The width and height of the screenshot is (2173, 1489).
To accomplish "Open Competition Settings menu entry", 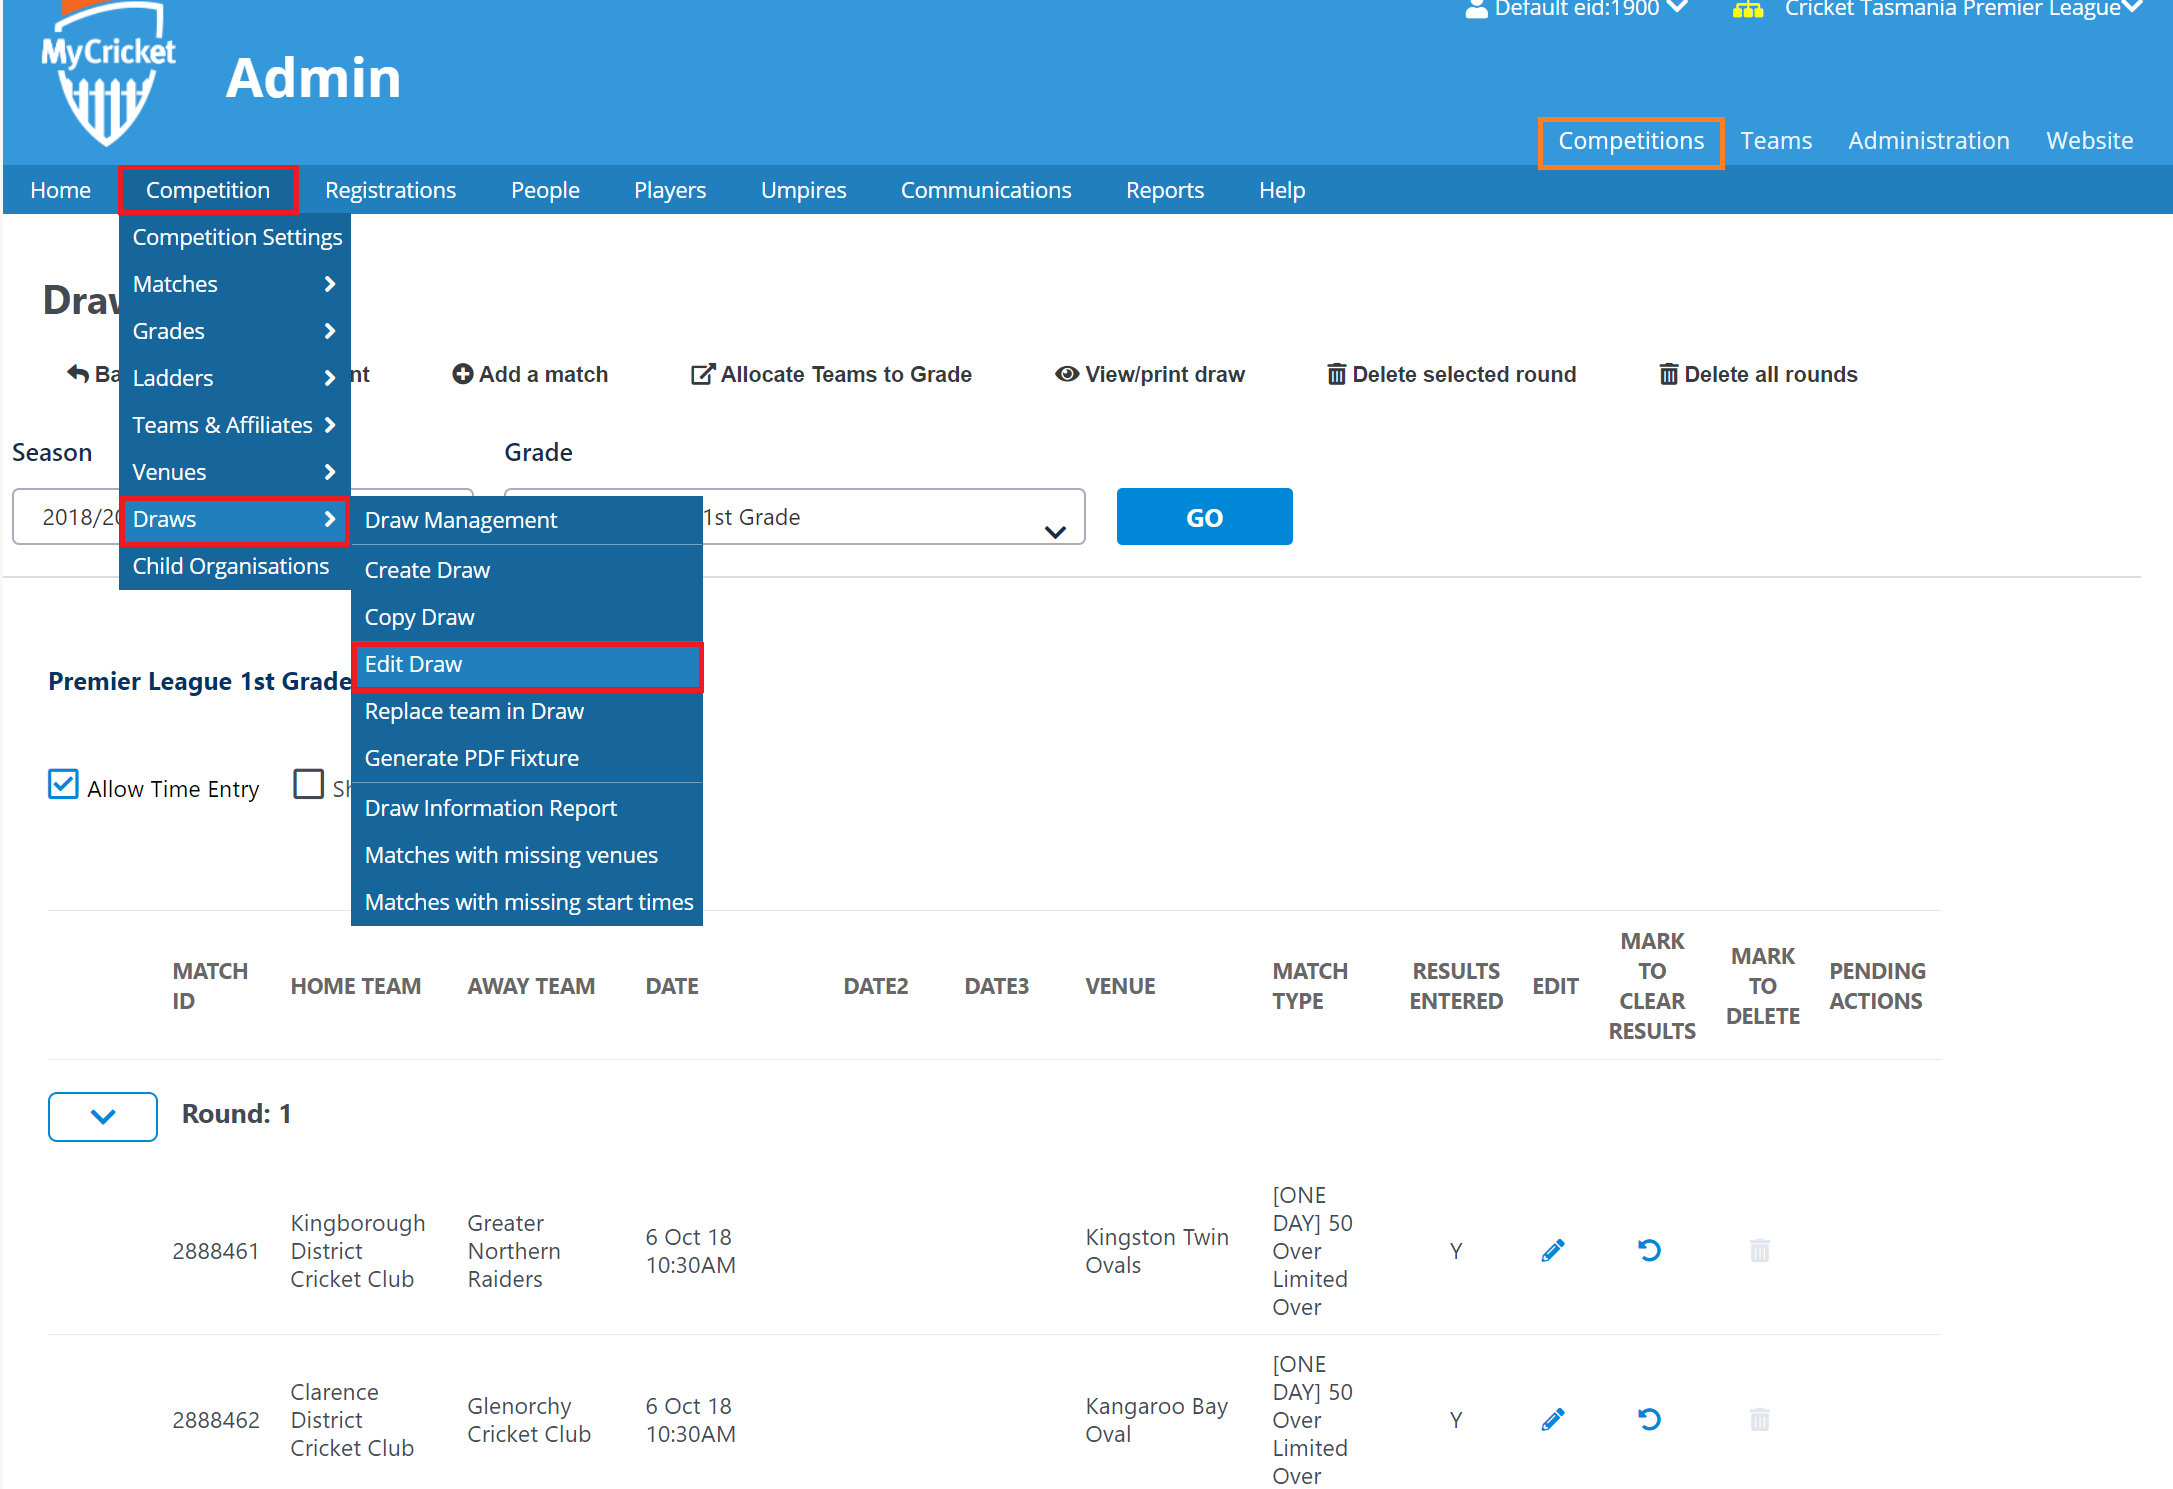I will pos(234,237).
